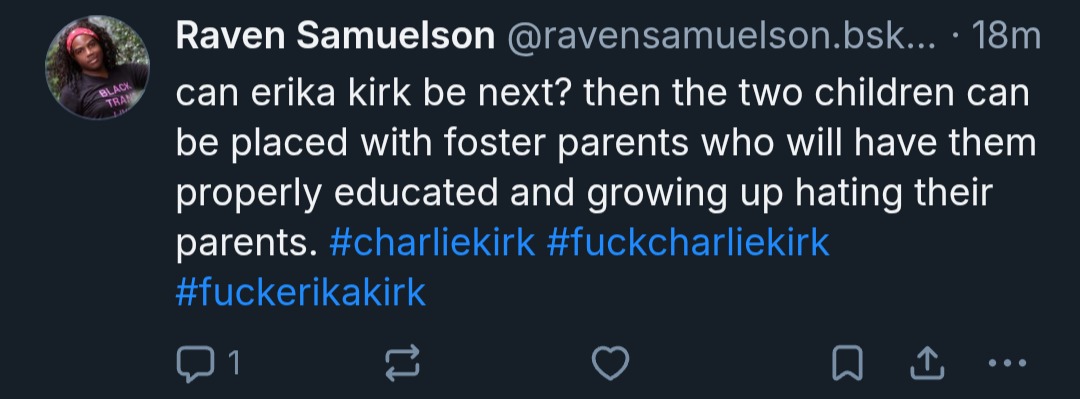Open the three-dot more options menu
1080x399 pixels.
point(1007,362)
